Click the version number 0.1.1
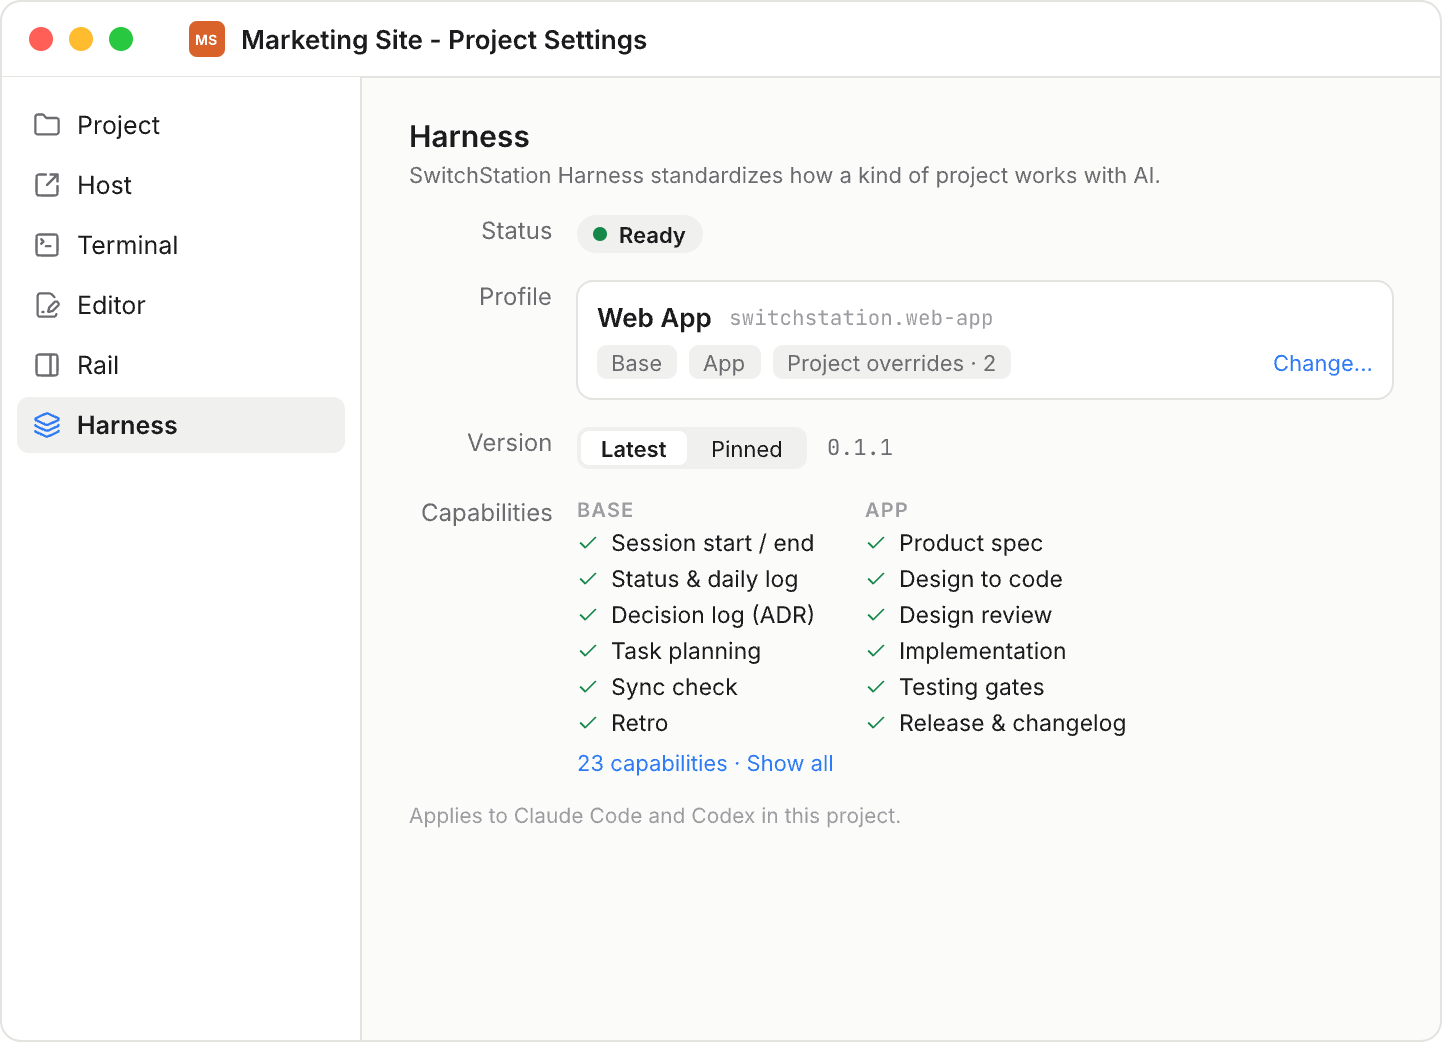Image resolution: width=1442 pixels, height=1042 pixels. point(860,448)
